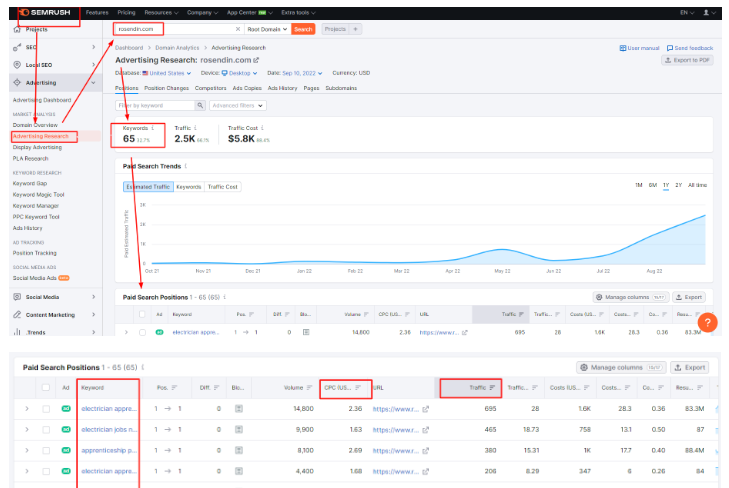Click Manage columns in the enlarged bottom table
This screenshot has width=729, height=488.
click(621, 367)
